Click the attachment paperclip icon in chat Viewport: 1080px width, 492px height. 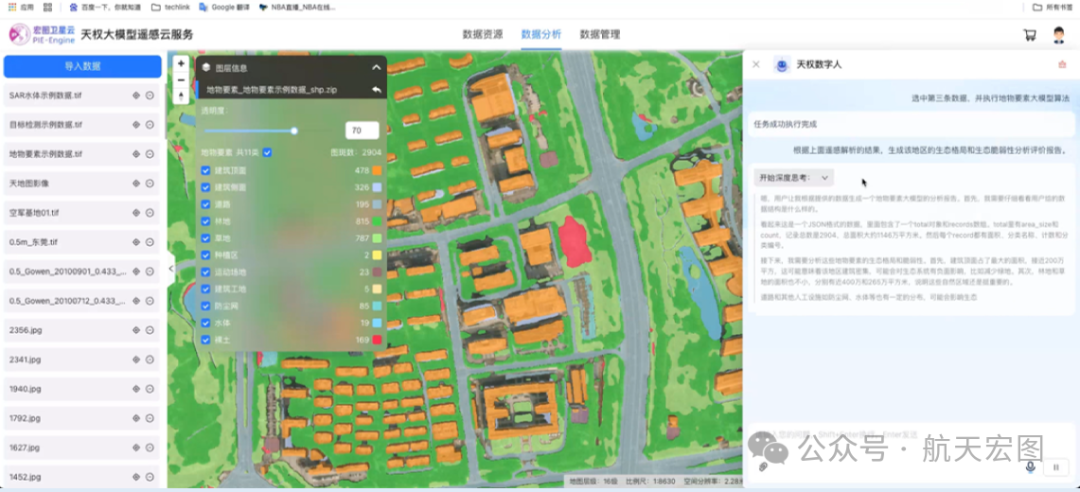pyautogui.click(x=764, y=467)
